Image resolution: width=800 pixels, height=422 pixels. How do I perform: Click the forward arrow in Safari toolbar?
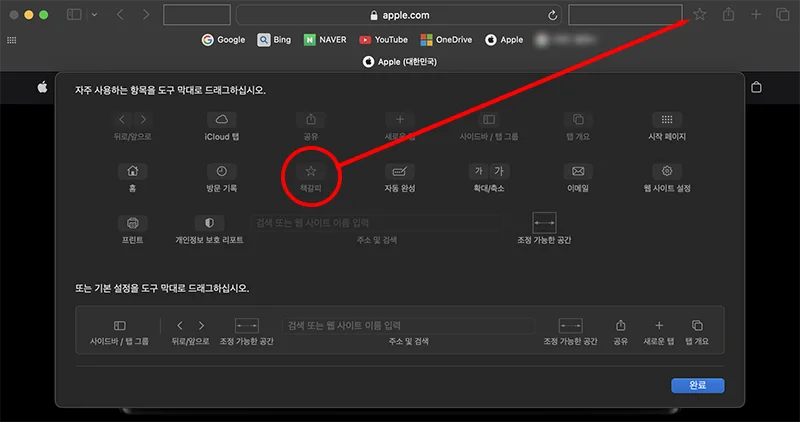(146, 15)
